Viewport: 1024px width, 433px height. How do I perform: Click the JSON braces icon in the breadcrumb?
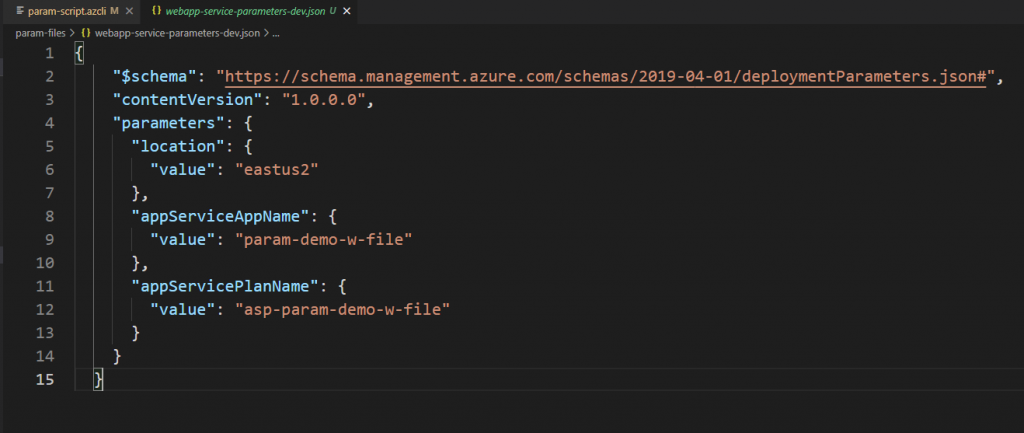pyautogui.click(x=85, y=33)
